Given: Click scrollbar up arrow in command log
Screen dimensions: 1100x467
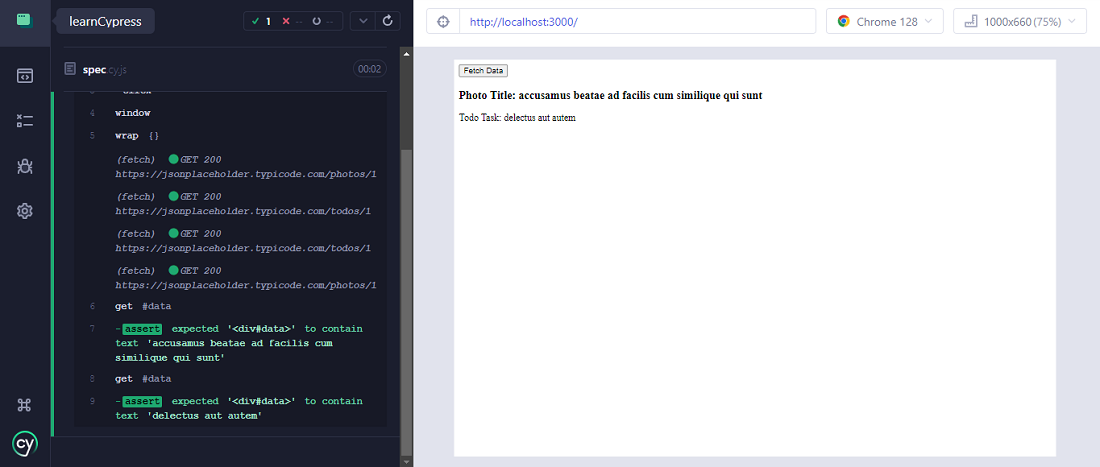Looking at the screenshot, I should [x=406, y=53].
